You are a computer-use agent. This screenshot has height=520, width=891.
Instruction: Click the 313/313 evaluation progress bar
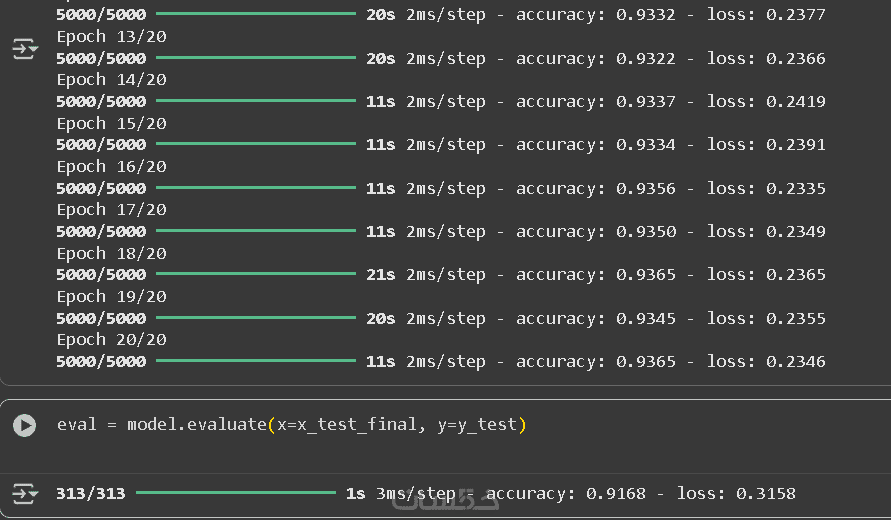click(235, 493)
